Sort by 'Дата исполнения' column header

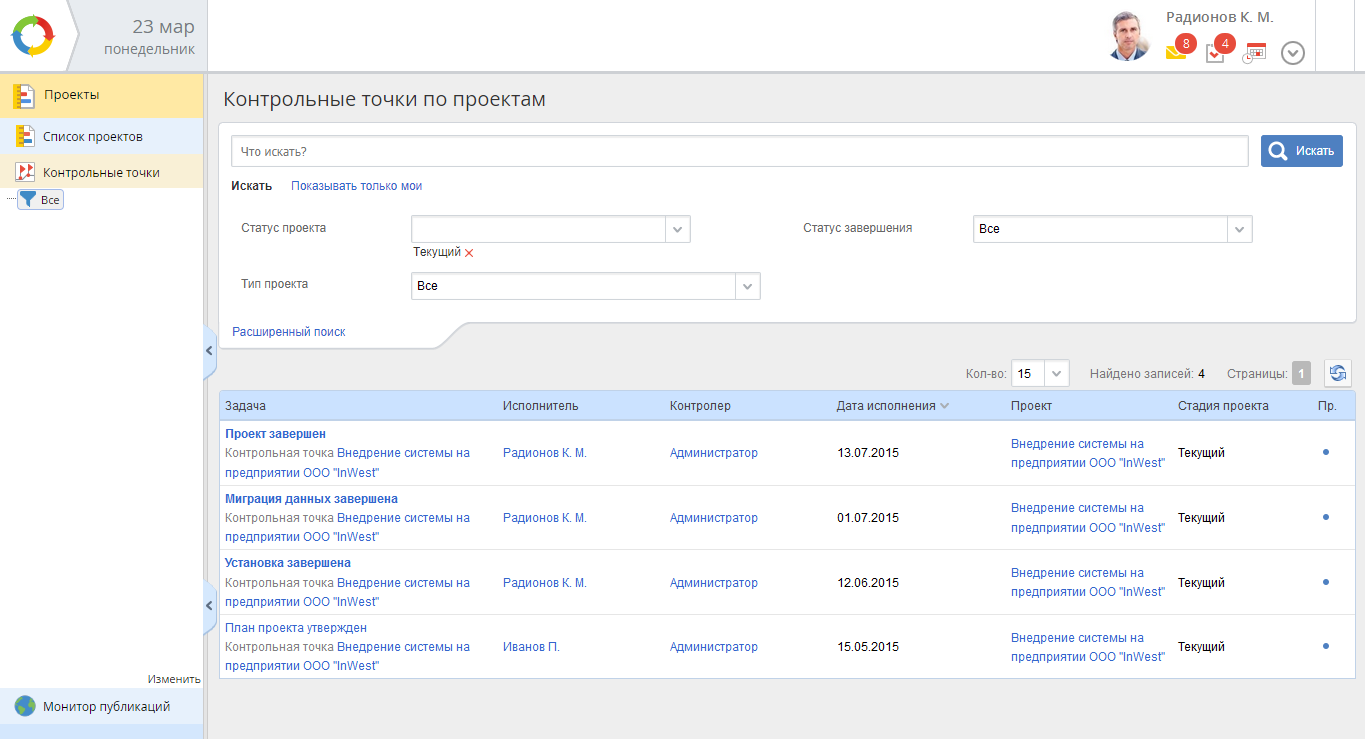[x=886, y=406]
